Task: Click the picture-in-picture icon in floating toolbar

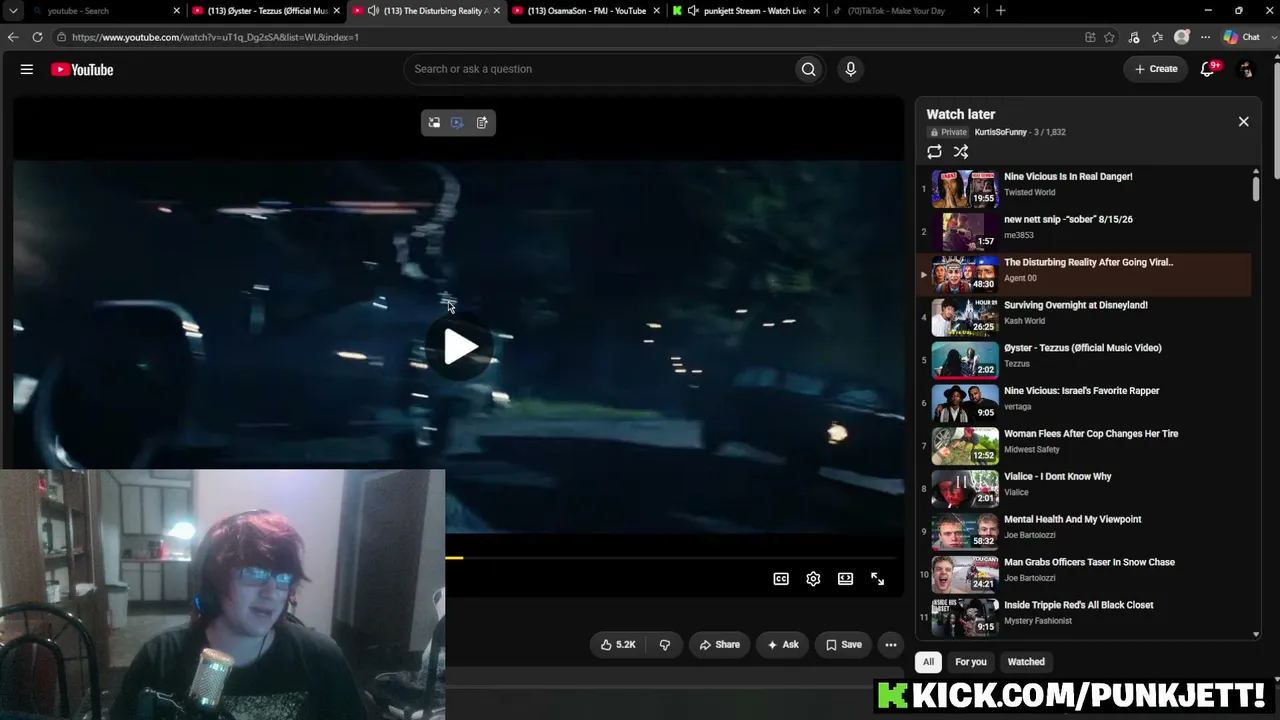Action: tap(434, 123)
